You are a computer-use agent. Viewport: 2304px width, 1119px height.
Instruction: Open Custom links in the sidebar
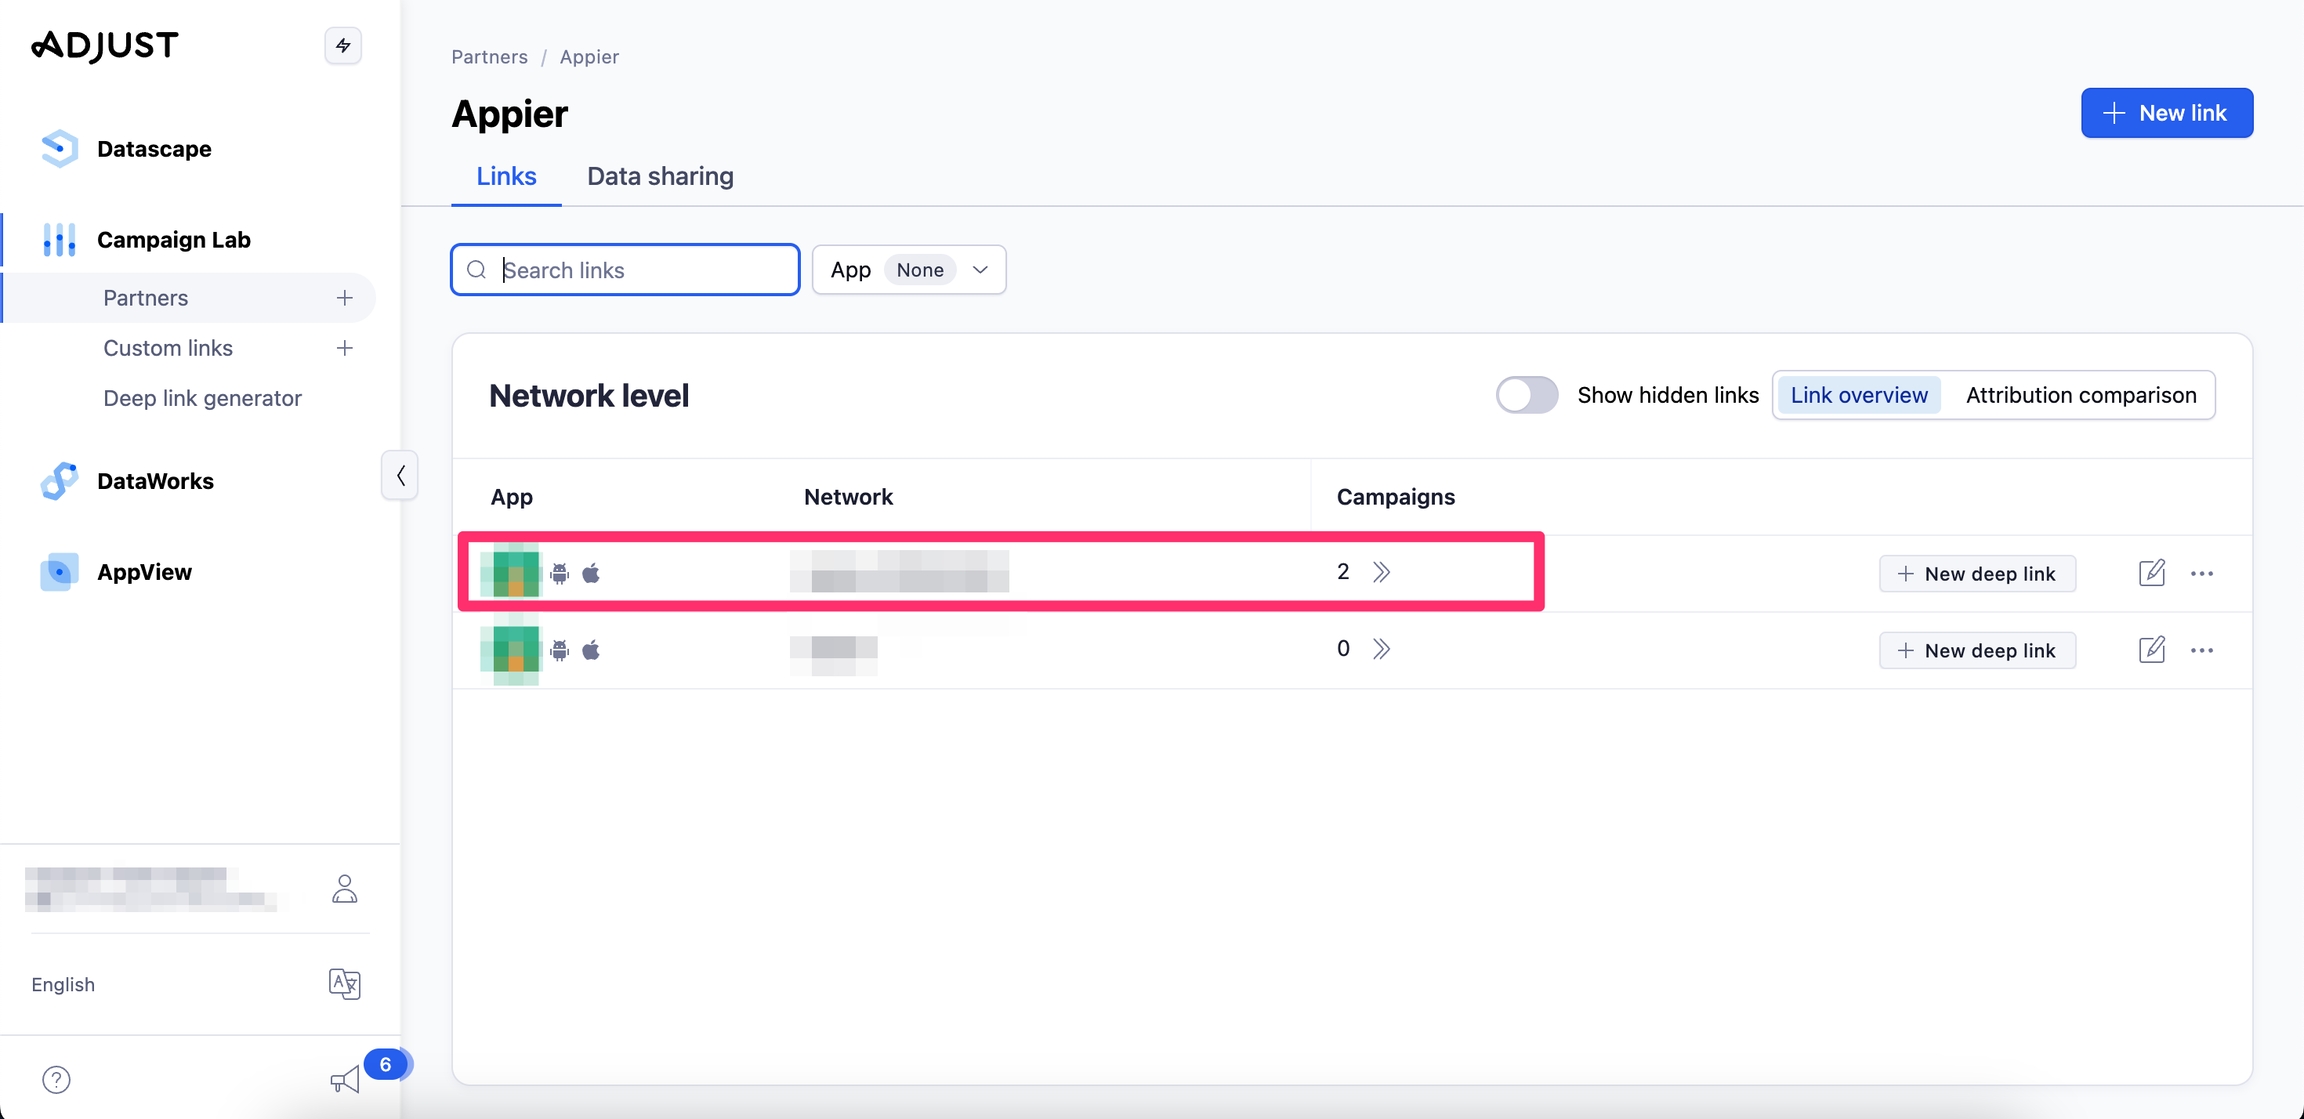pyautogui.click(x=168, y=348)
